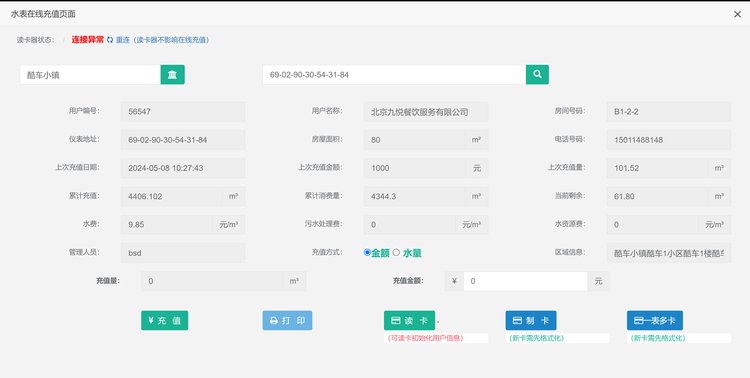Image resolution: width=750 pixels, height=378 pixels.
Task: Click the 读卡 read card button
Action: 409,321
